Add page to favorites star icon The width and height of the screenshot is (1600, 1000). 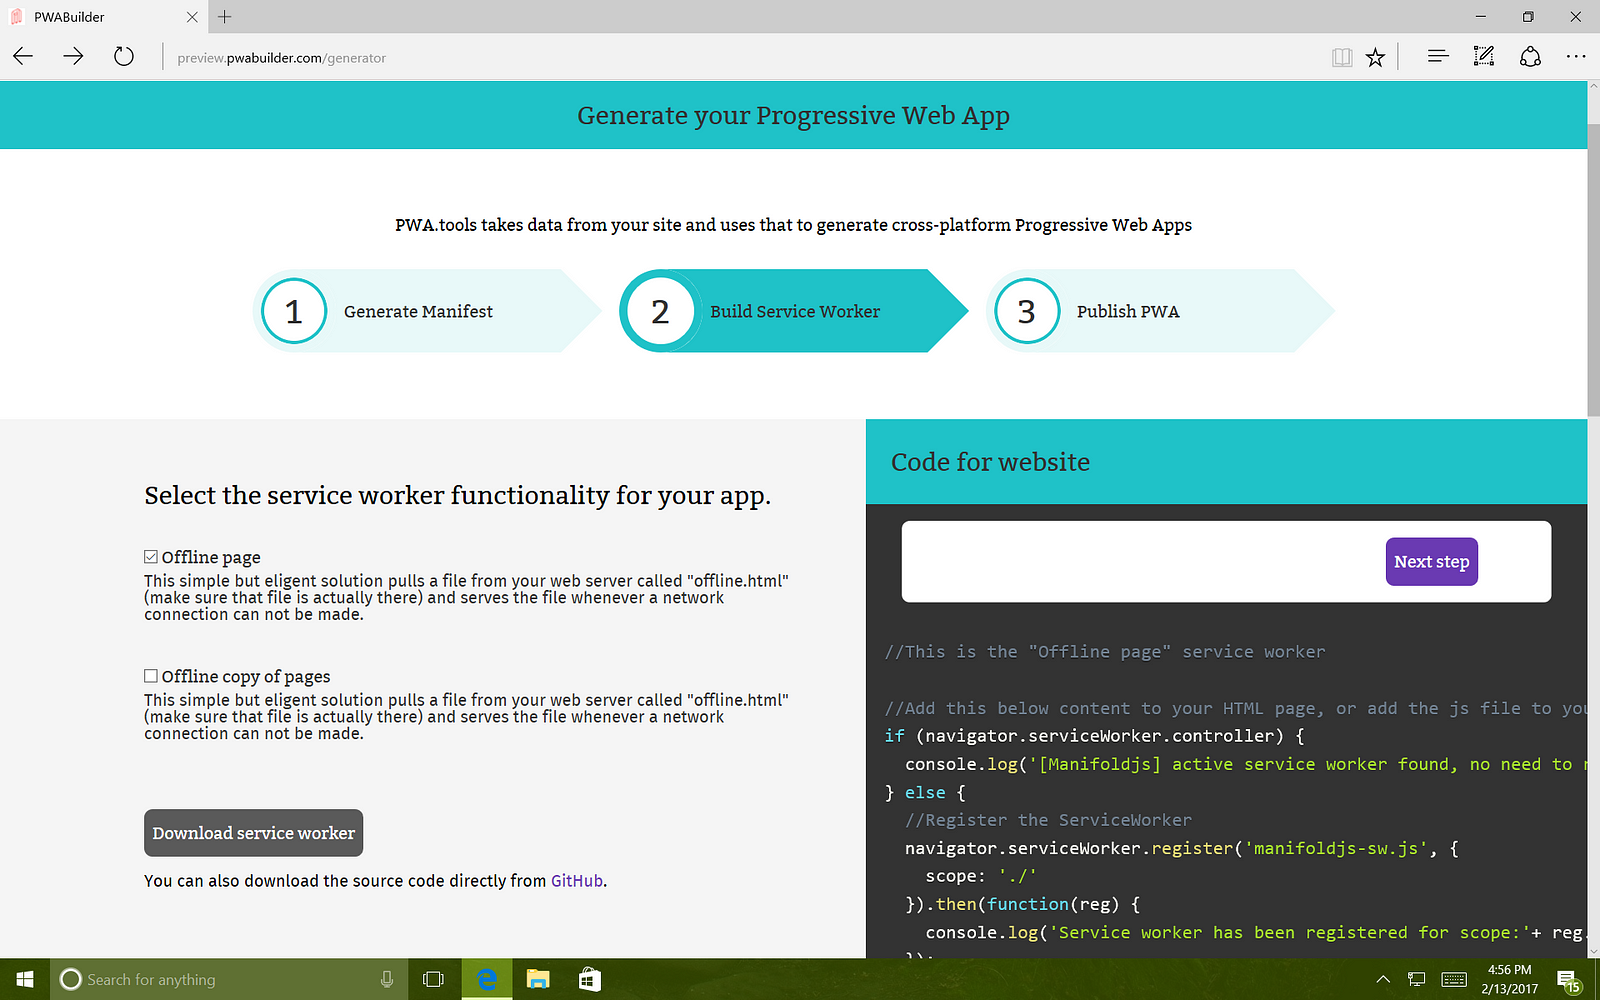pos(1376,57)
